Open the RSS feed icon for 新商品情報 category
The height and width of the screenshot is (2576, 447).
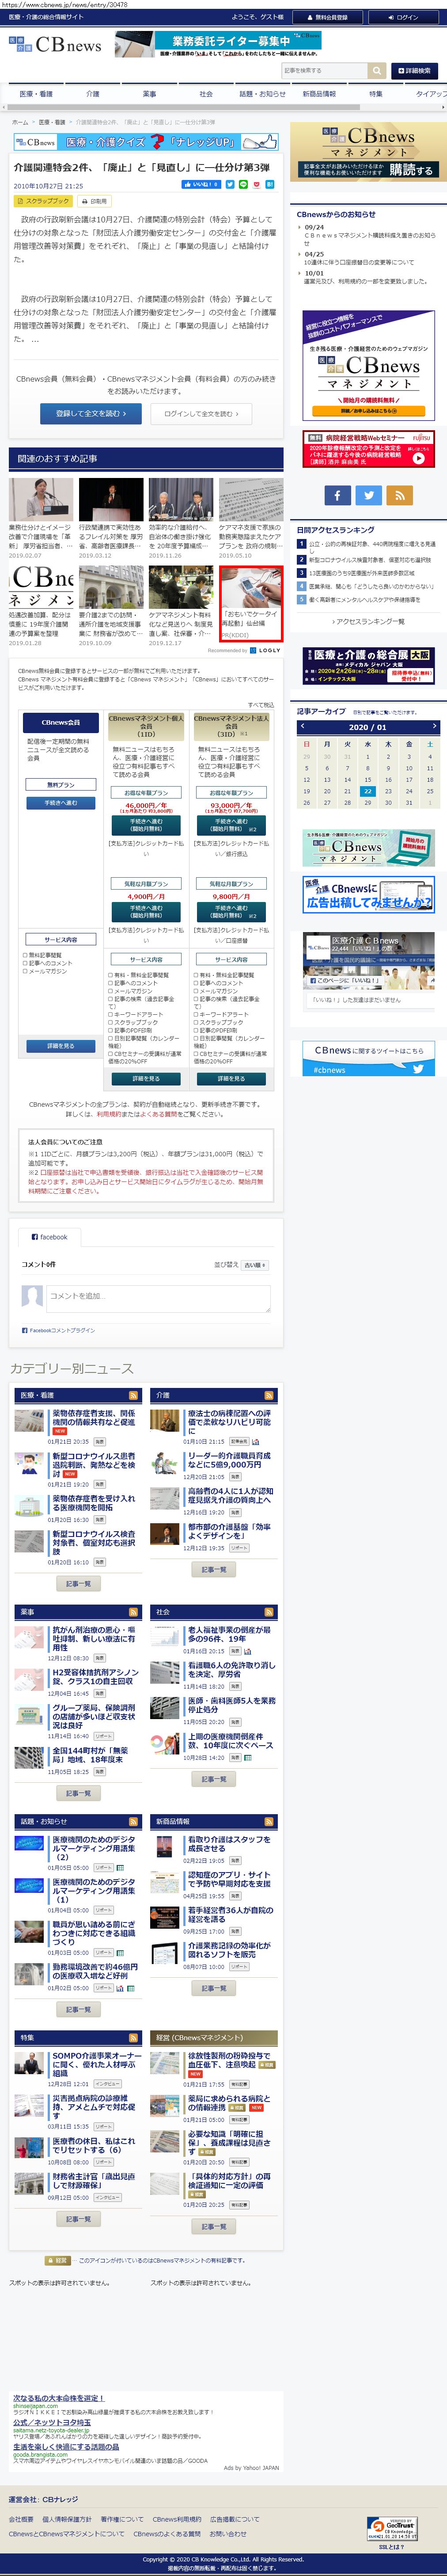[x=269, y=1822]
